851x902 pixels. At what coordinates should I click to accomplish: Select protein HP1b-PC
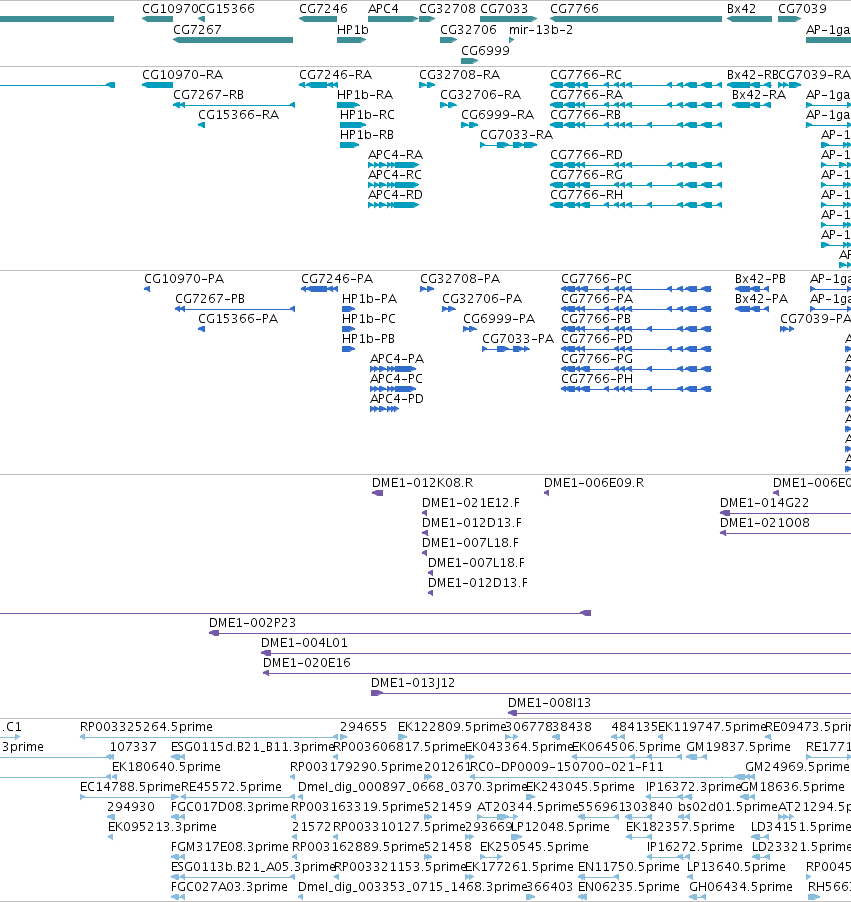click(x=369, y=319)
